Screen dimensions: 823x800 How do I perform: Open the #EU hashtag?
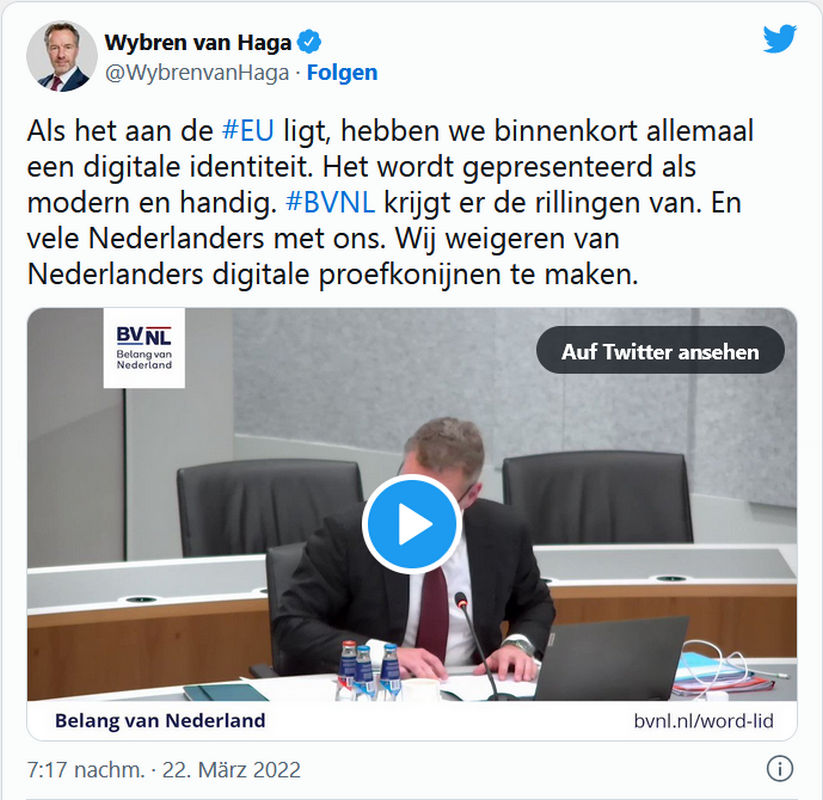pos(248,131)
